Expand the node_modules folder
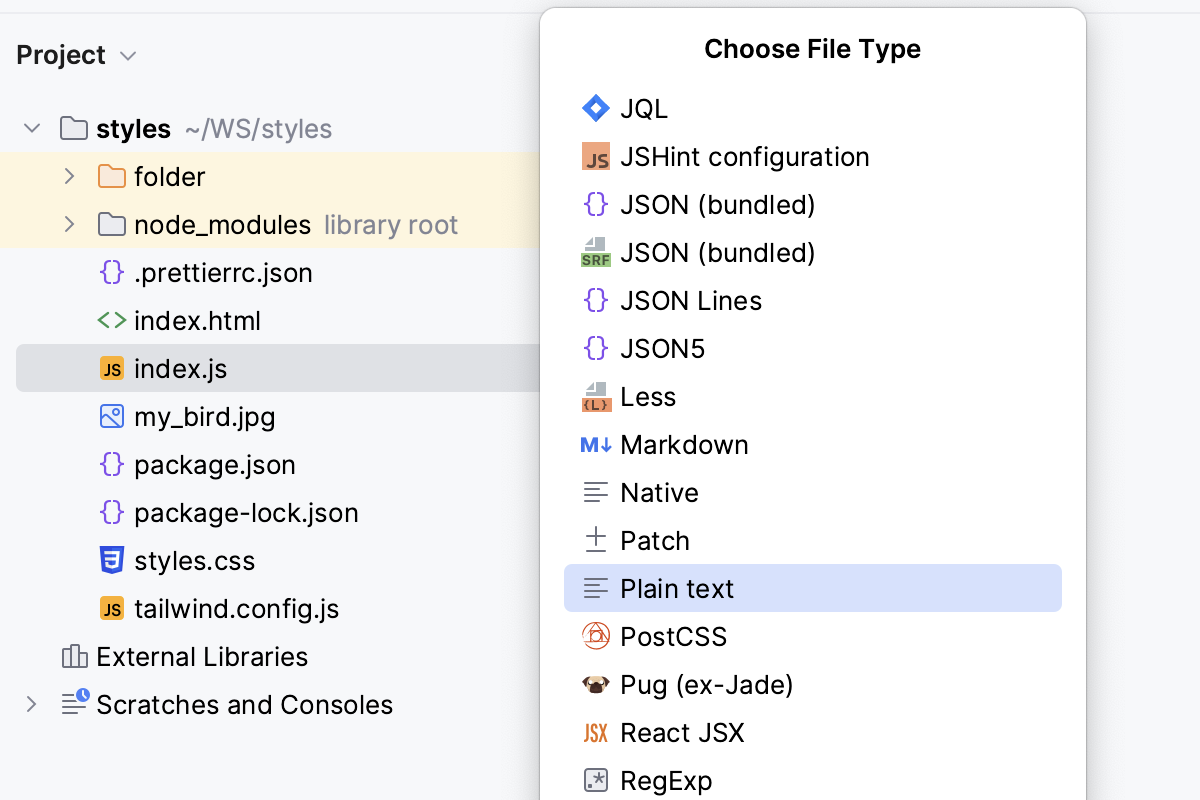Viewport: 1200px width, 800px height. click(x=68, y=224)
